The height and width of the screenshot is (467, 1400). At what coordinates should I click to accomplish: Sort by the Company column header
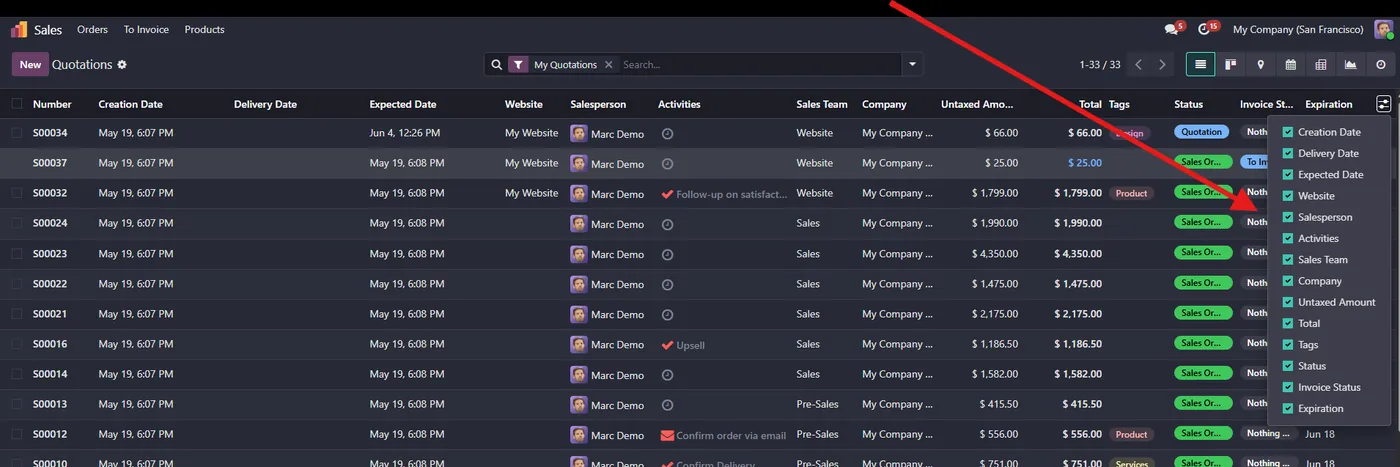[884, 104]
